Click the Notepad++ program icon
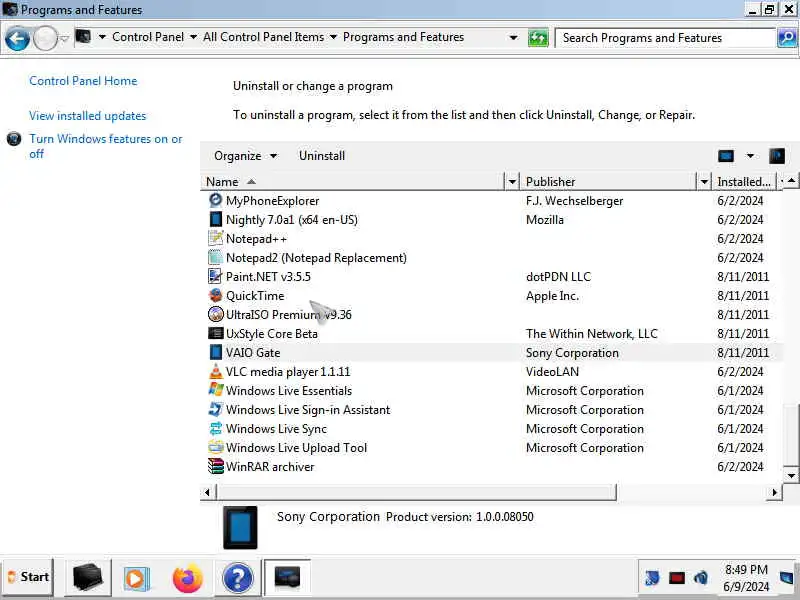 coord(215,238)
